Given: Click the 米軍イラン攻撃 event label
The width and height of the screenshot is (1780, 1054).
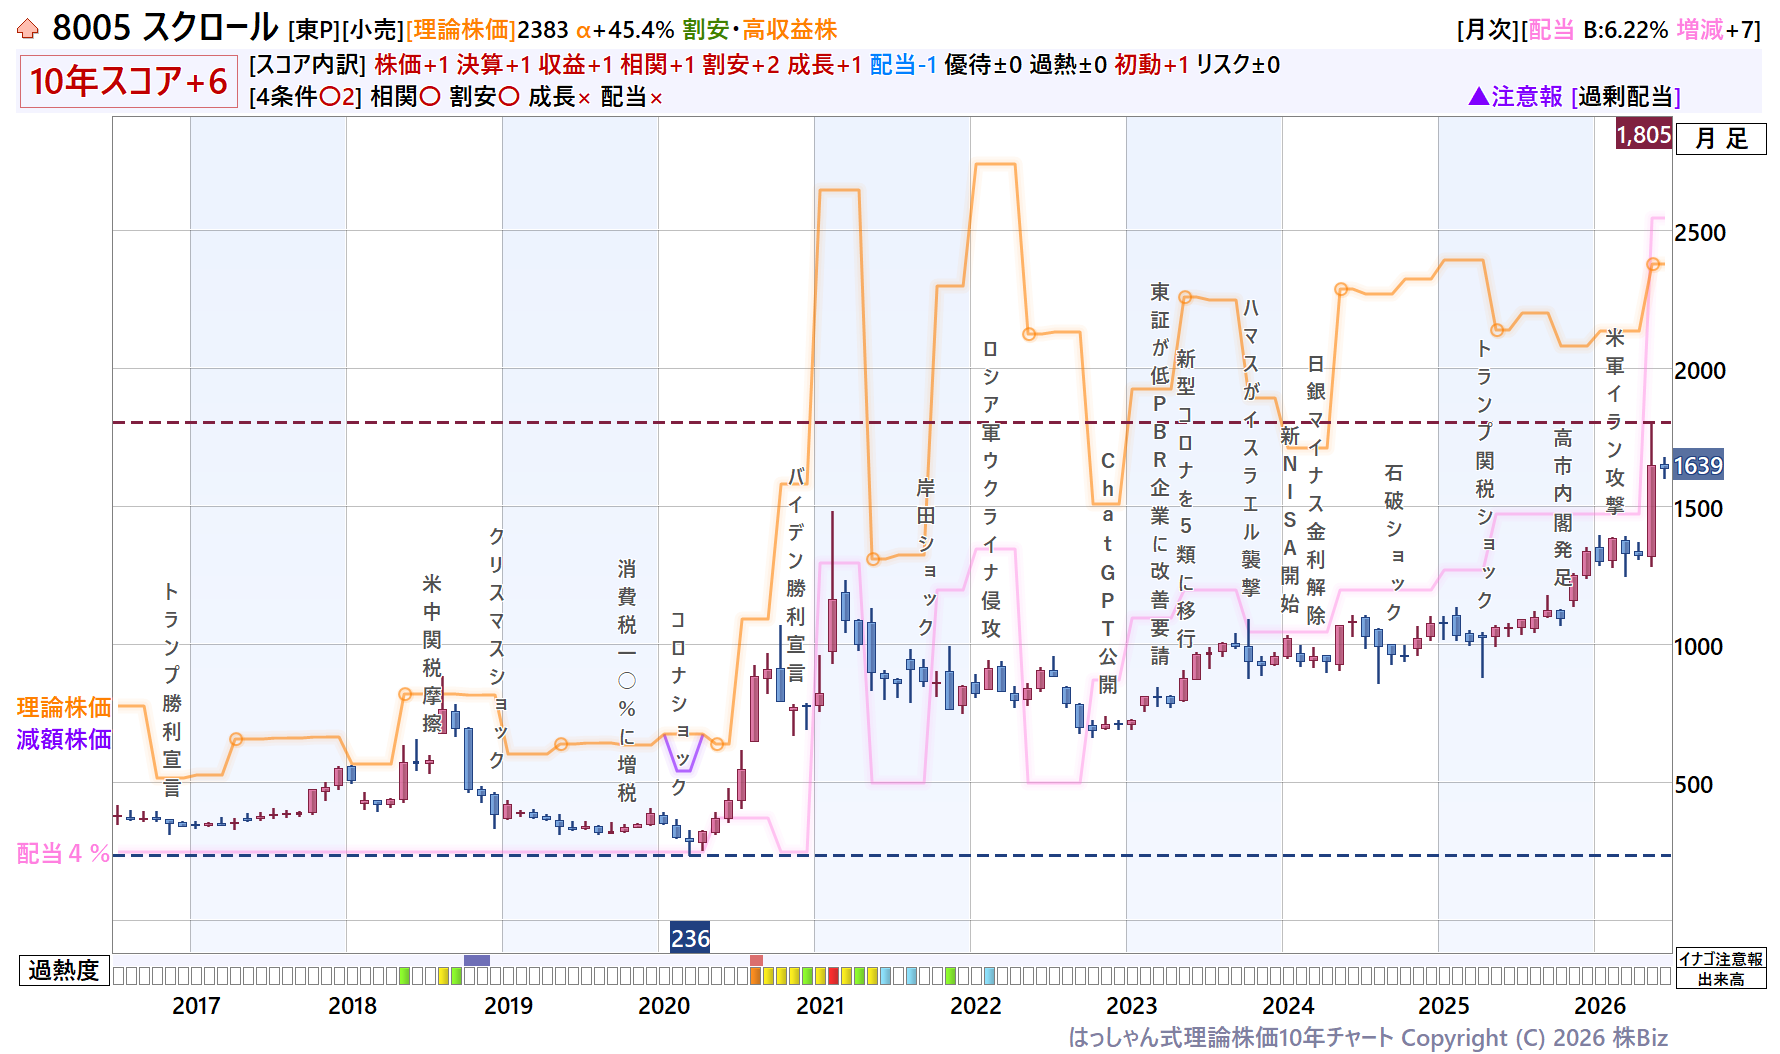Looking at the screenshot, I should (x=1615, y=421).
